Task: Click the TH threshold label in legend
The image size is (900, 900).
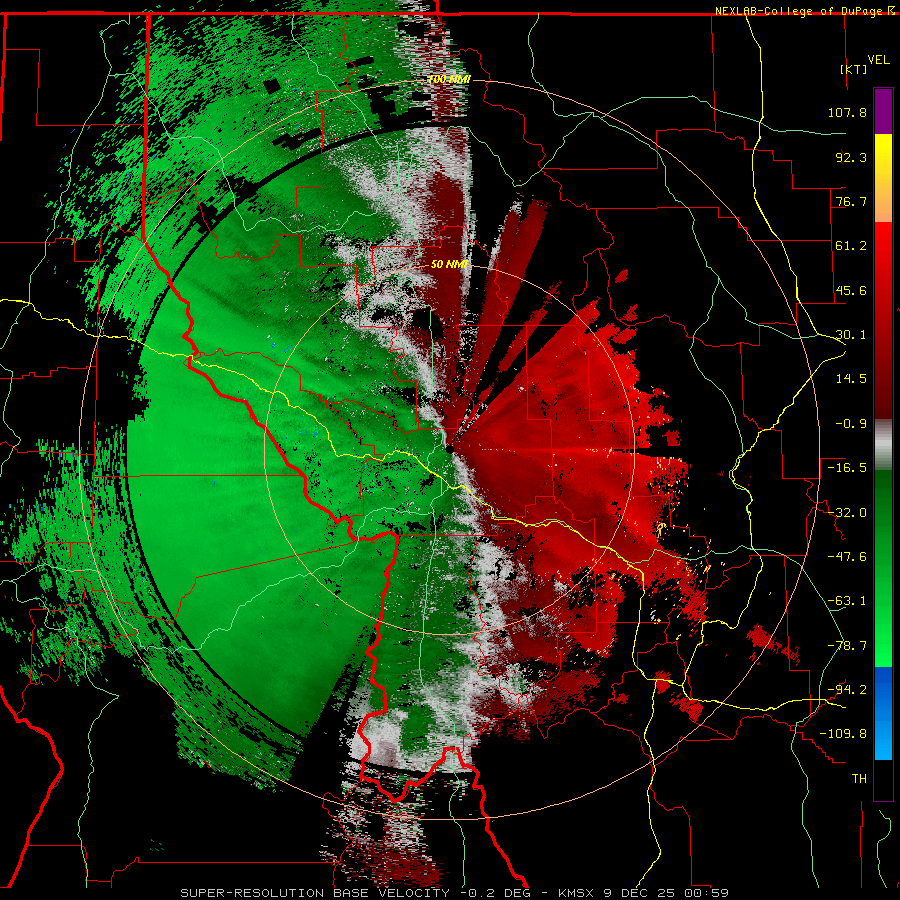Action: [859, 778]
